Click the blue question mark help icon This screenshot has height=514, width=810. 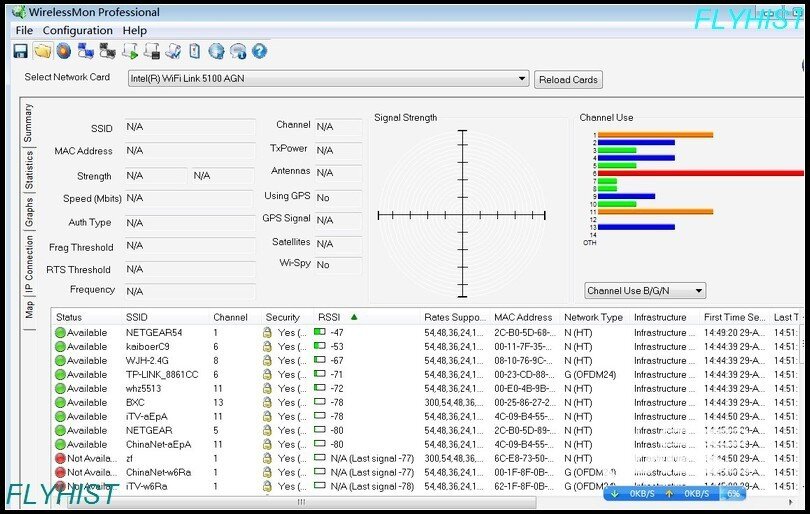[x=259, y=51]
